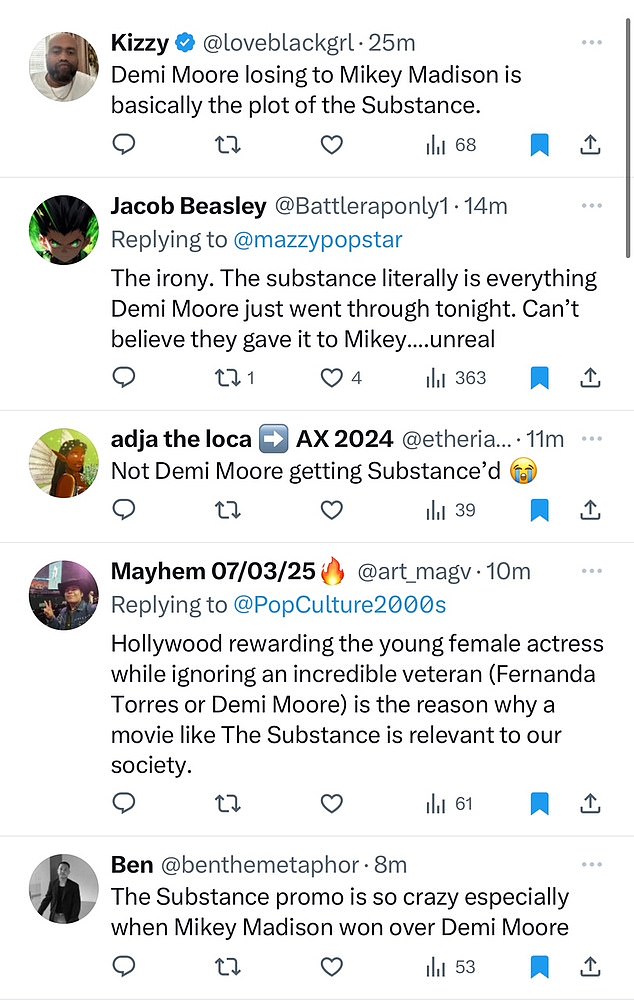Screen dimensions: 634x1004
Task: Repost Kizzy's tweet
Action: coord(227,145)
